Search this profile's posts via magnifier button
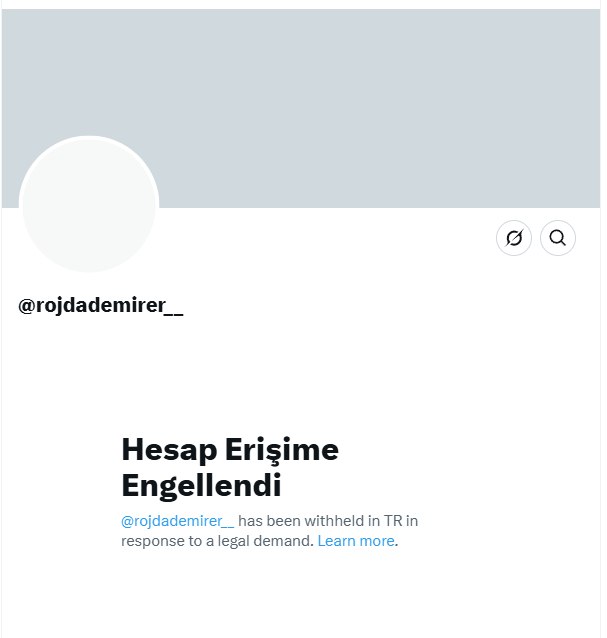Viewport: 607px width, 638px height. (557, 238)
